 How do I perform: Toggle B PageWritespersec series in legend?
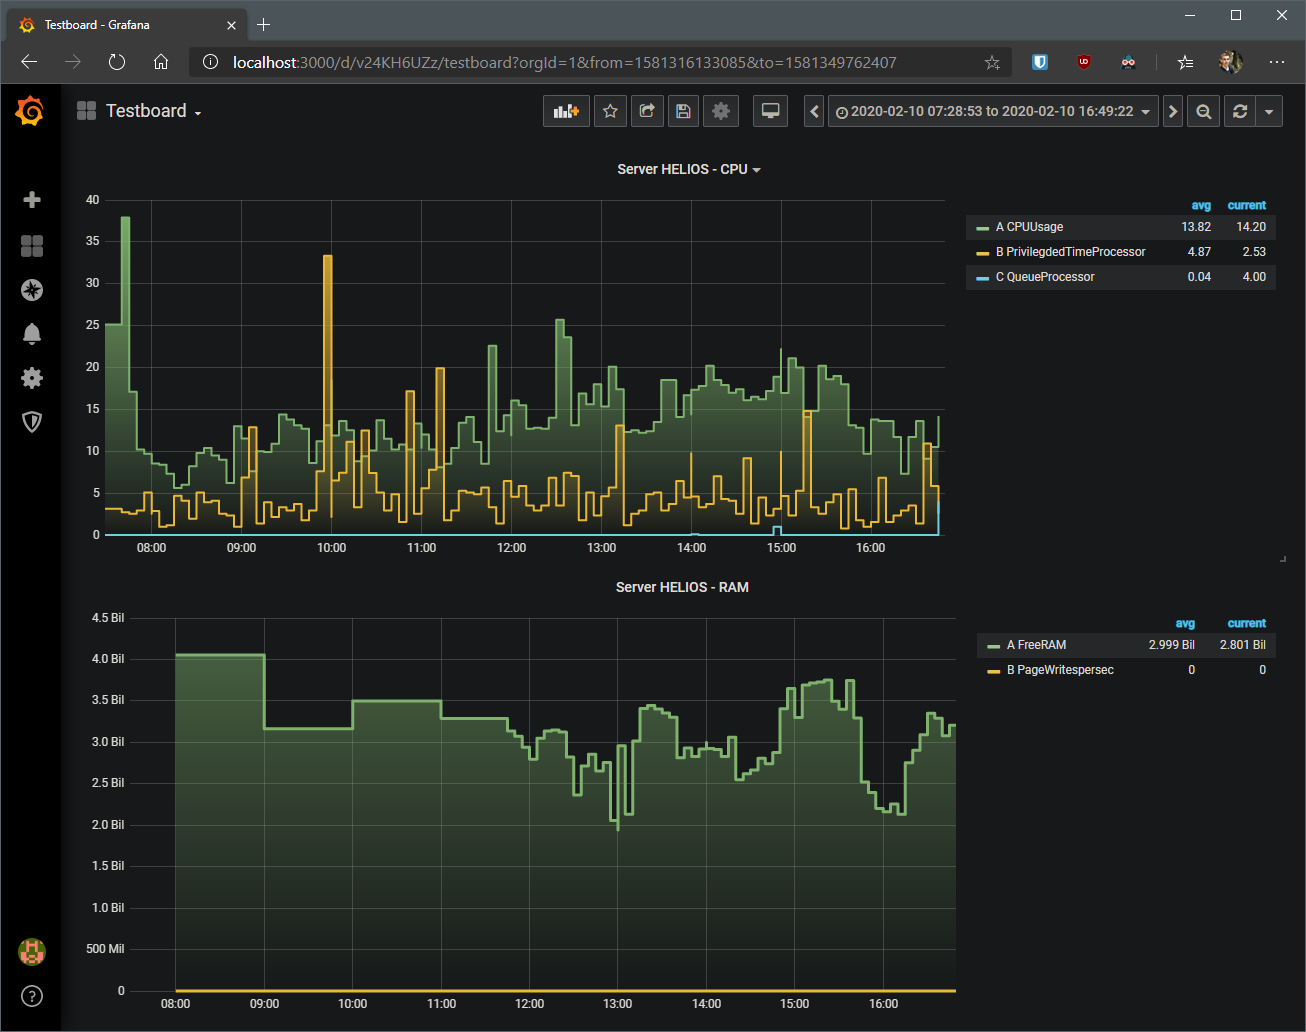(1060, 670)
